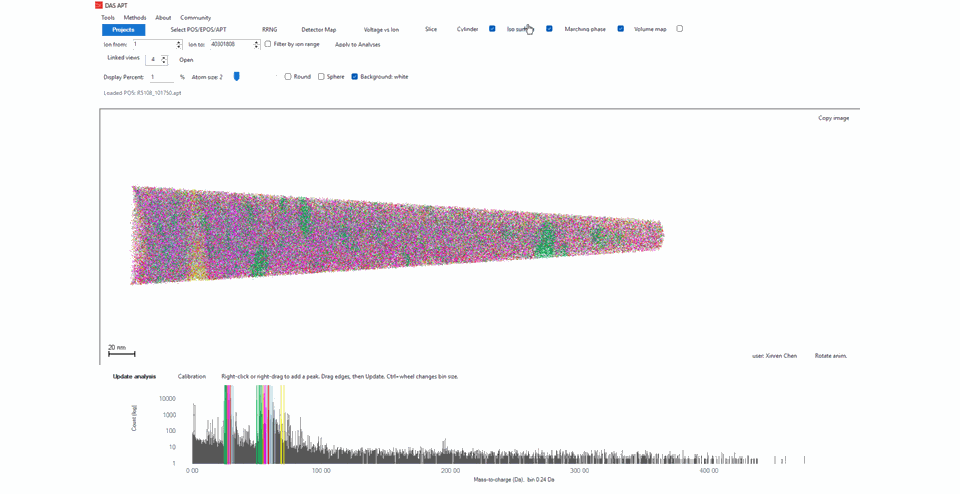Enable the Round checkbox
The width and height of the screenshot is (960, 494).
[288, 77]
